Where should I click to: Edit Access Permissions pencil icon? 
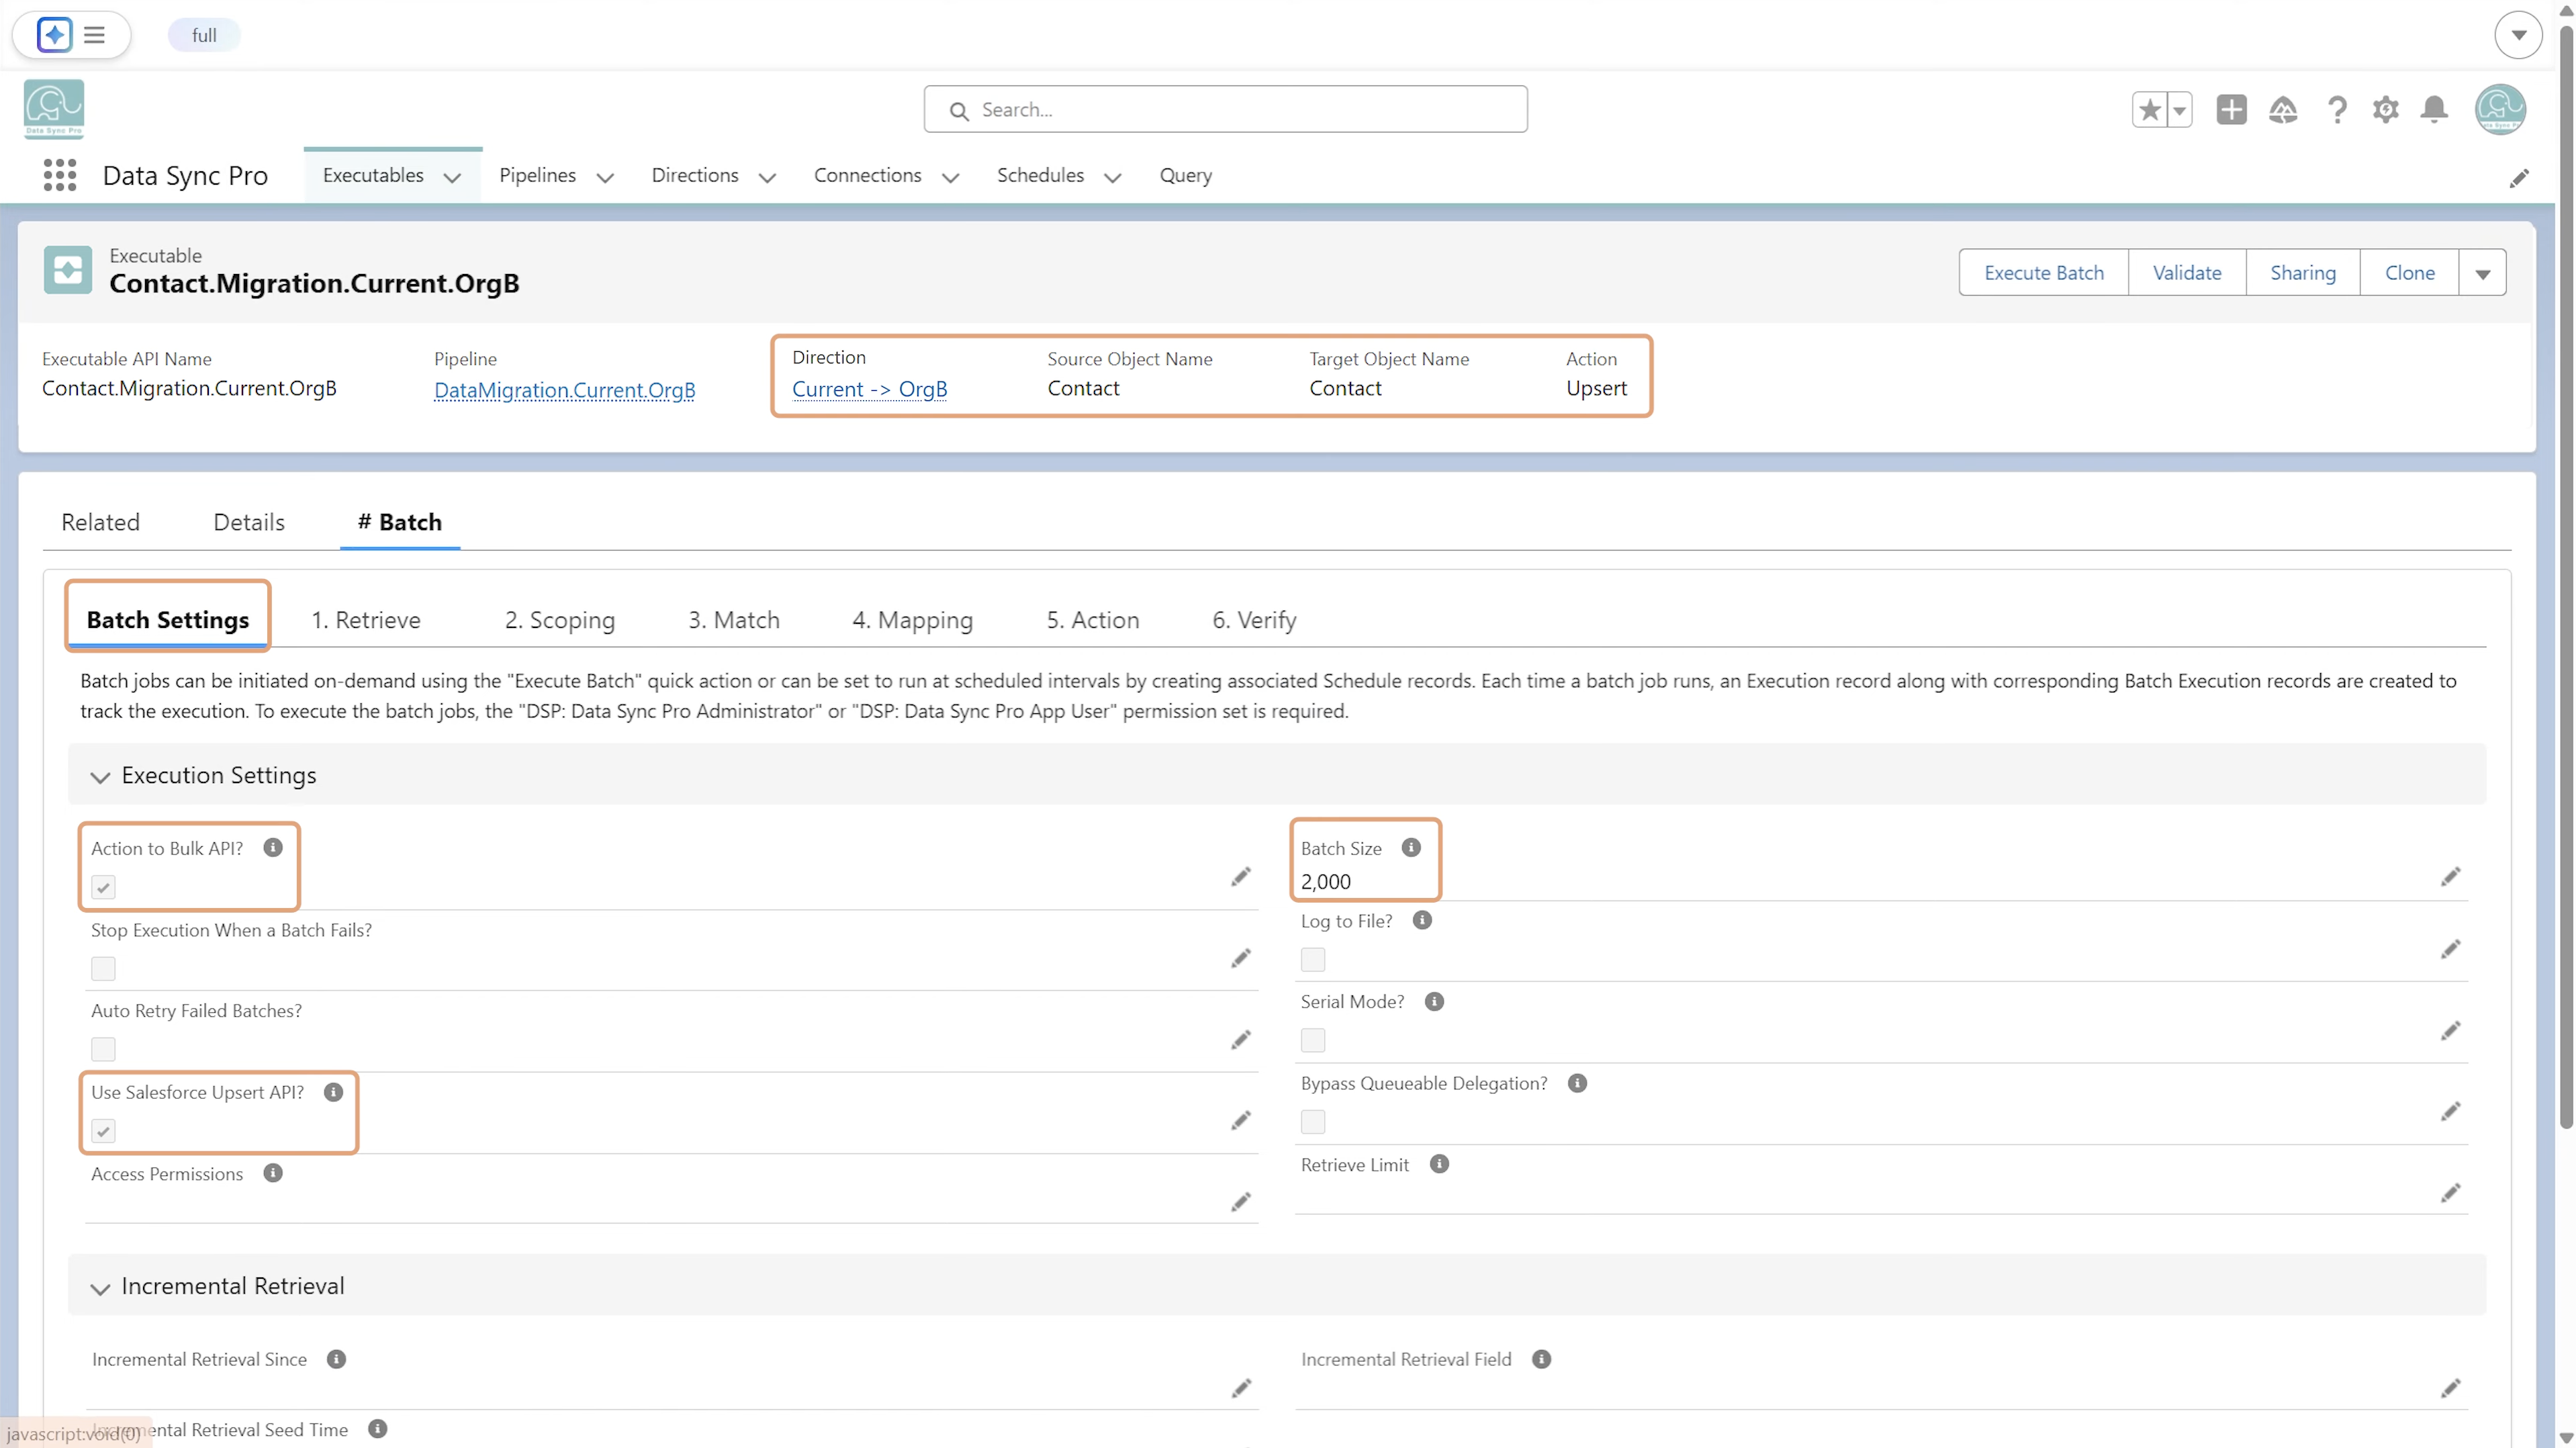[x=1241, y=1202]
